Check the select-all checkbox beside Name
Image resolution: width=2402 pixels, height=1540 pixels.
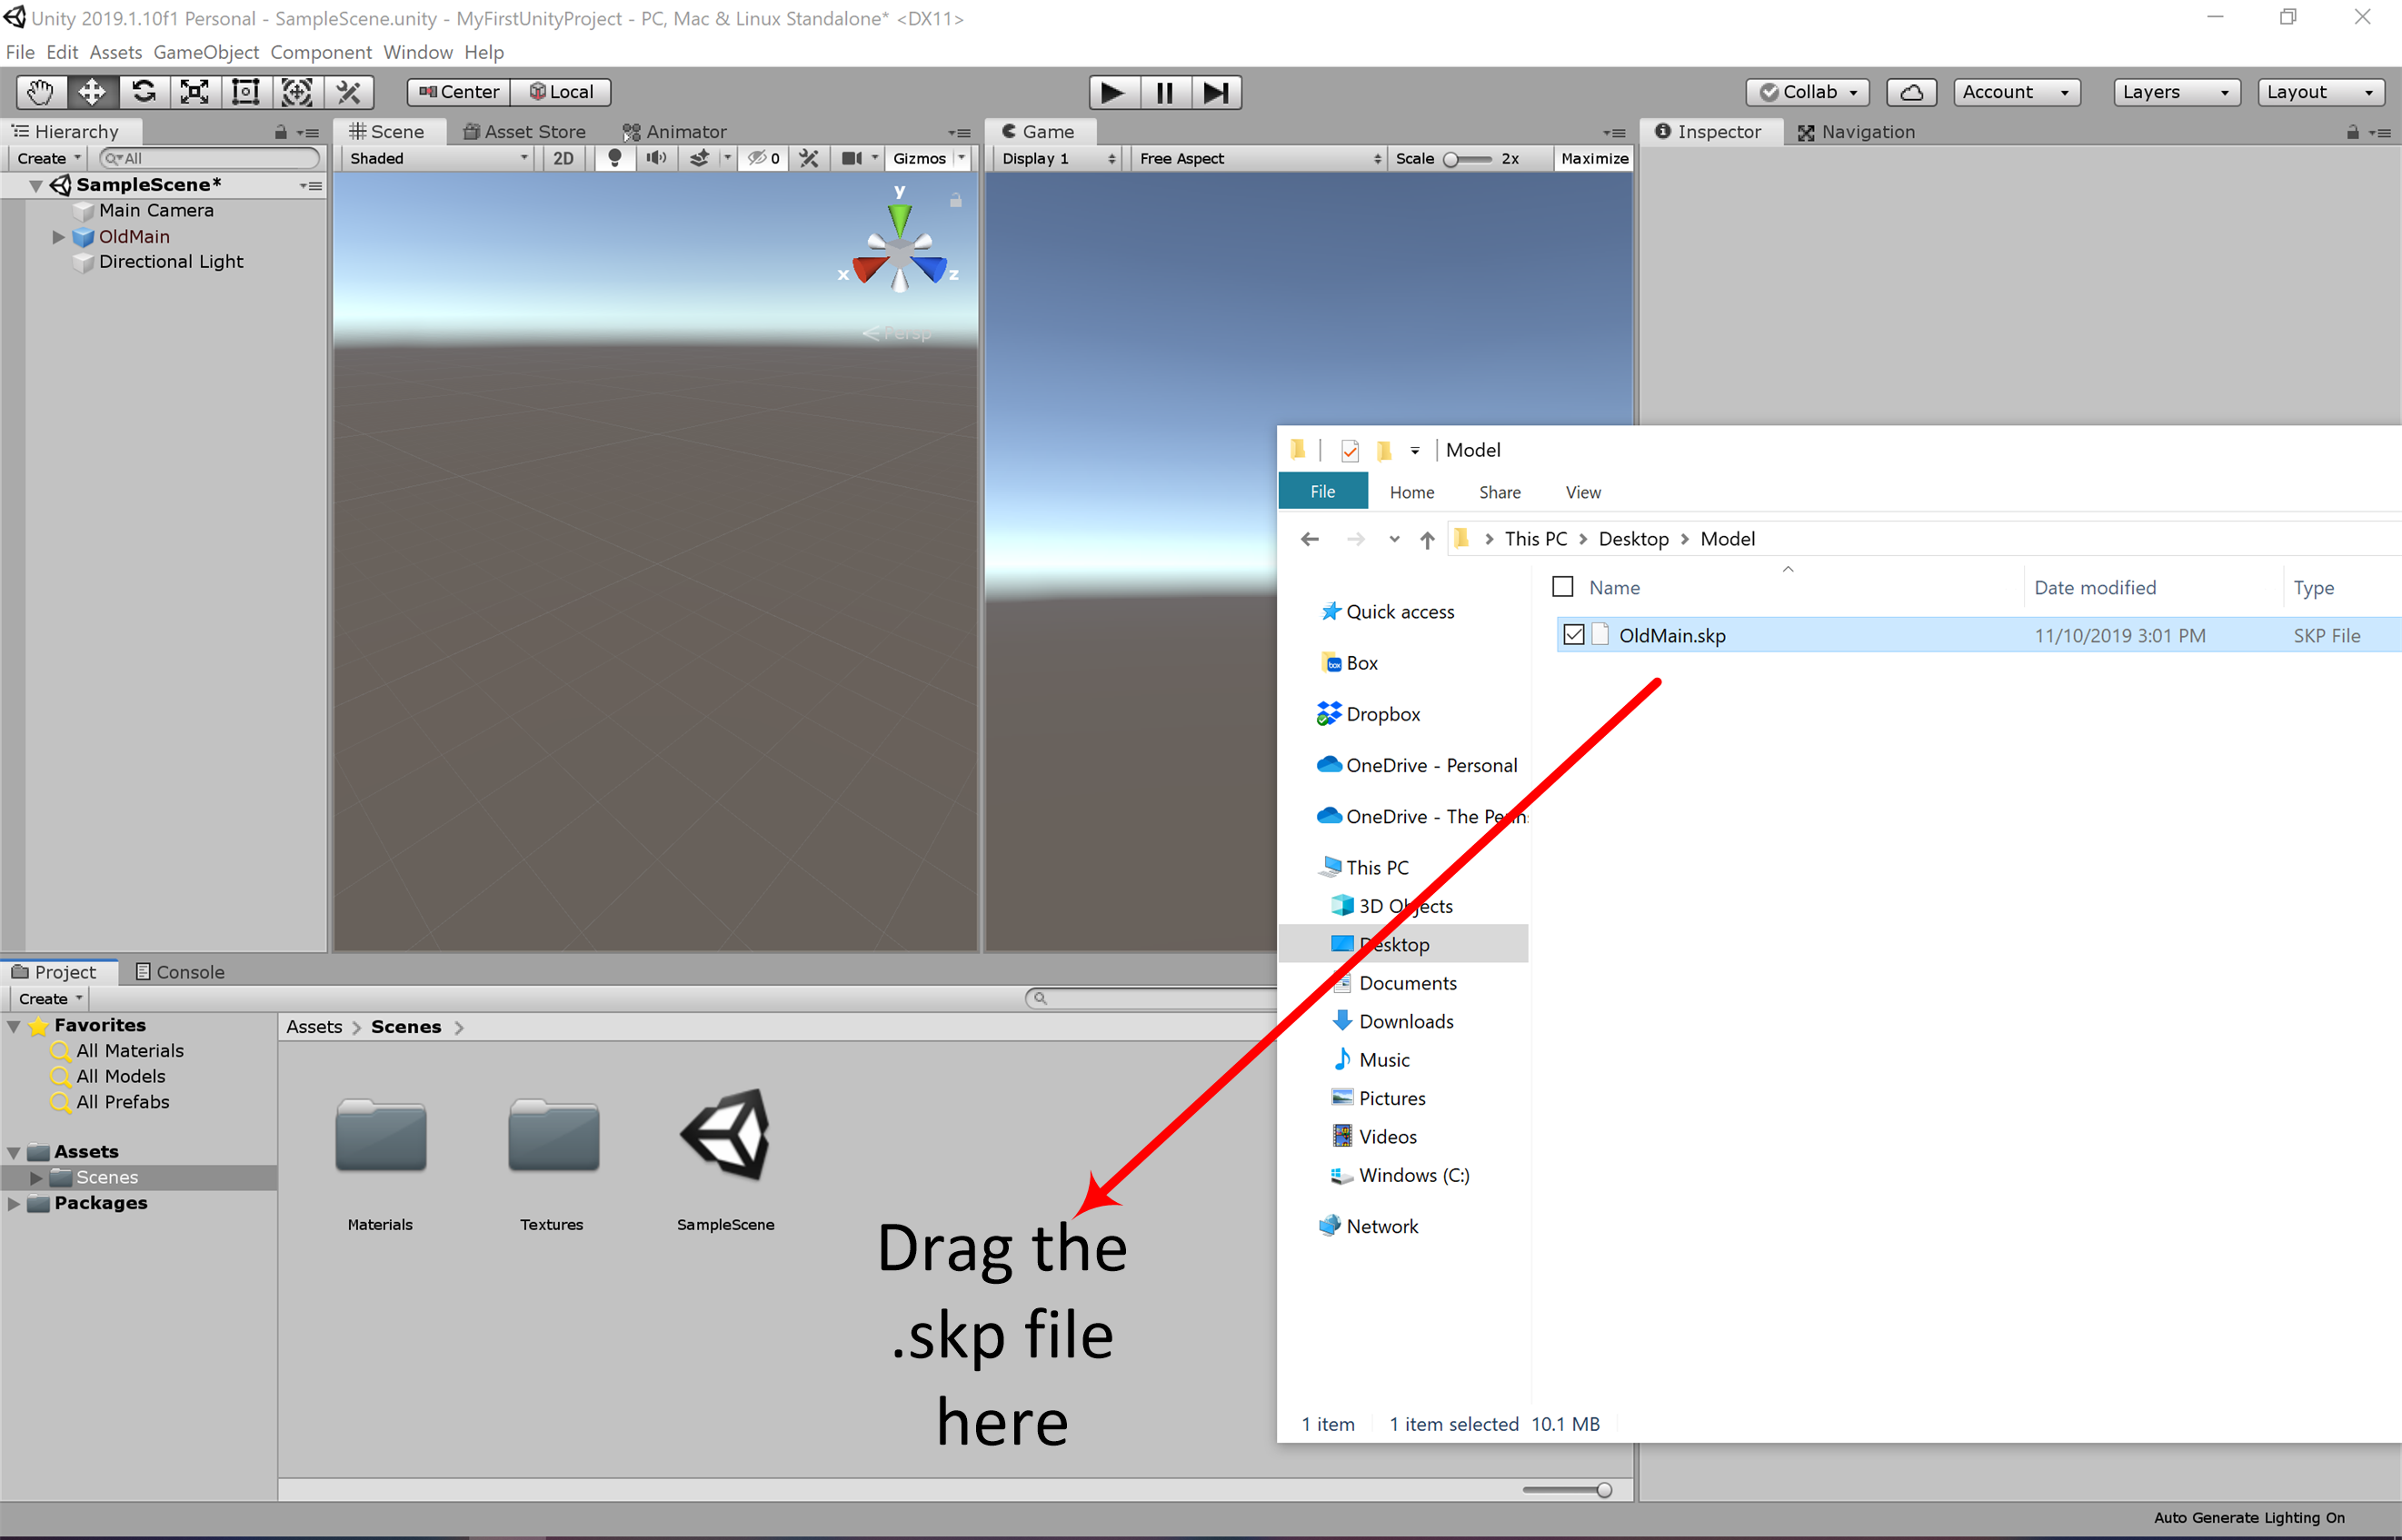coord(1563,587)
